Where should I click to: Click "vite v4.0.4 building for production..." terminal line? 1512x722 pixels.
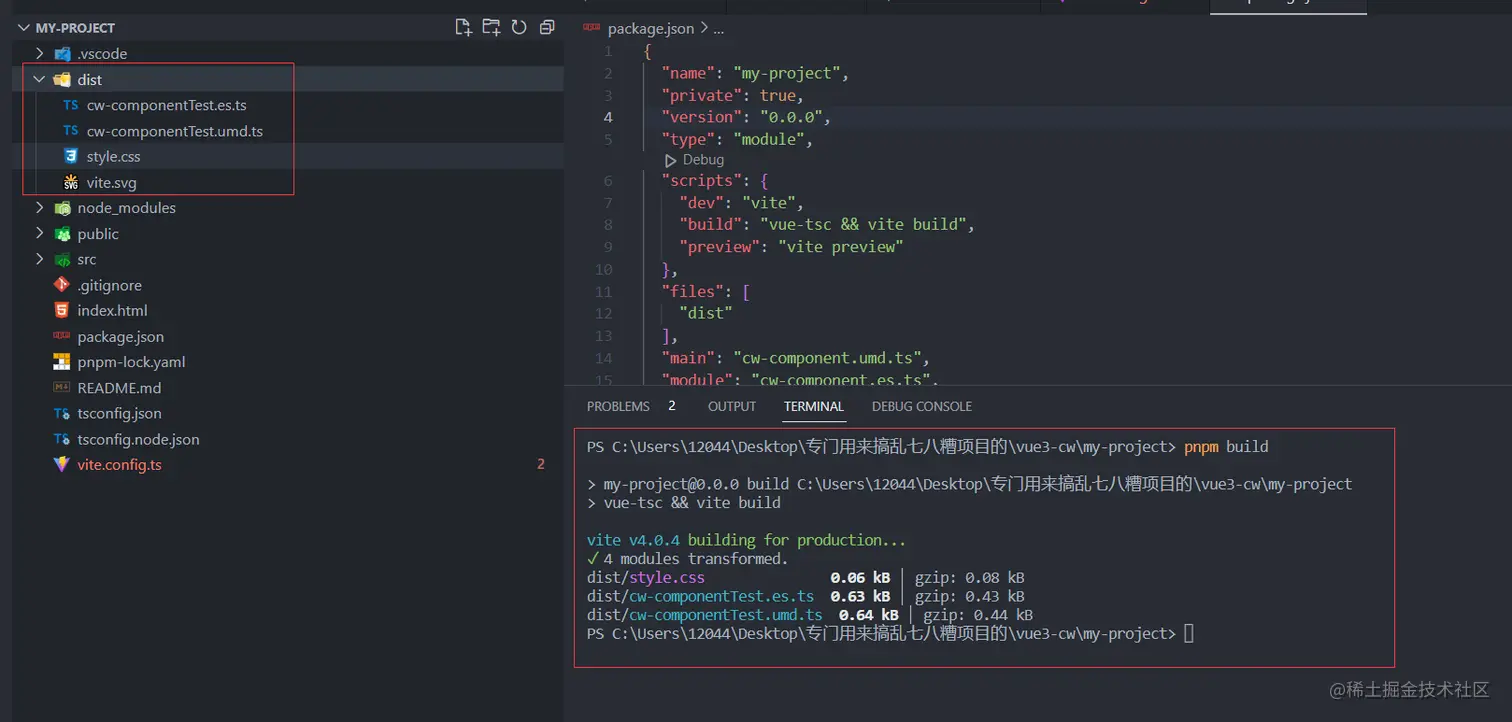point(746,540)
